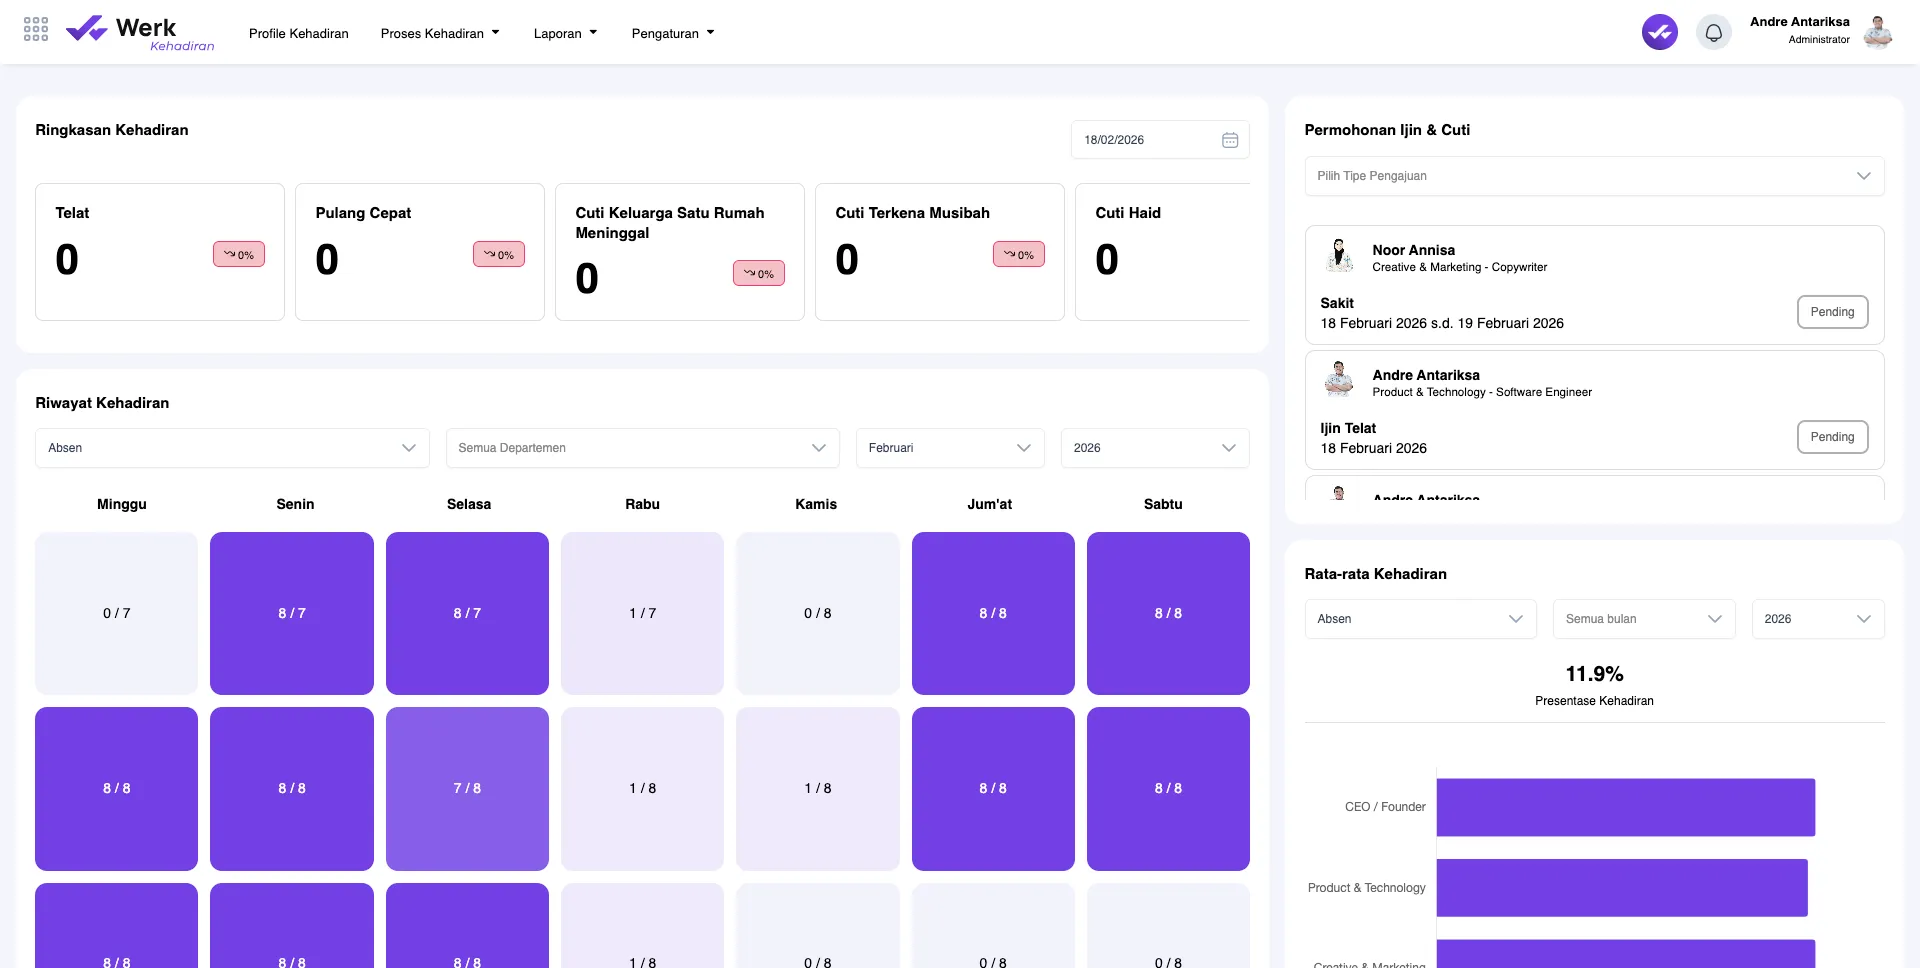Screen dimensions: 1920x968
Task: Click the 0% trend badge on Telat card
Action: tap(239, 255)
